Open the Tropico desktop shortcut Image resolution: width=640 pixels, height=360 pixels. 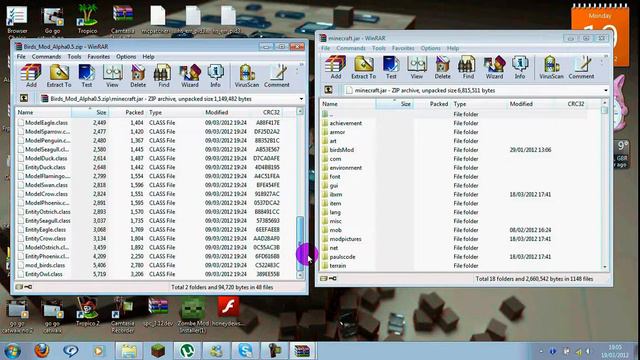pos(87,19)
